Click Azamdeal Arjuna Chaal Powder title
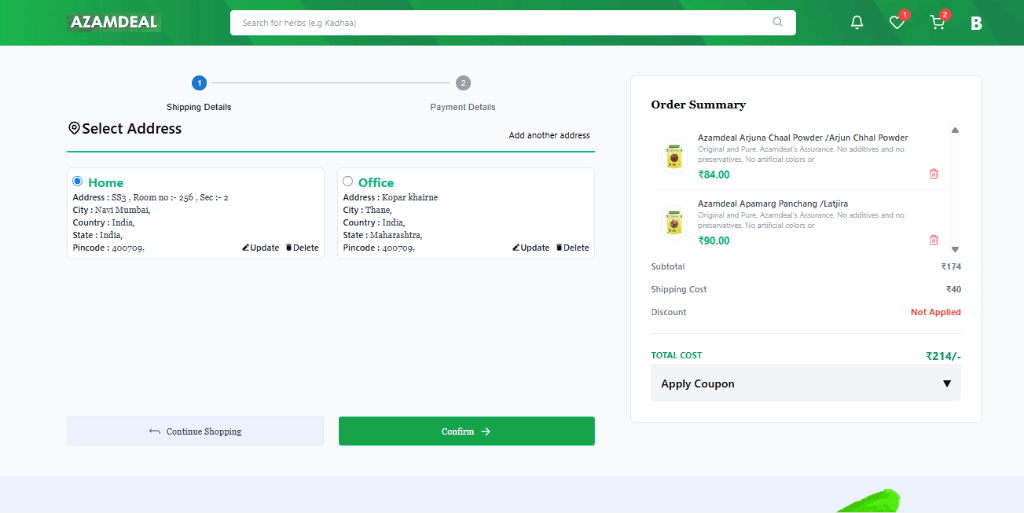1024x513 pixels. point(803,138)
